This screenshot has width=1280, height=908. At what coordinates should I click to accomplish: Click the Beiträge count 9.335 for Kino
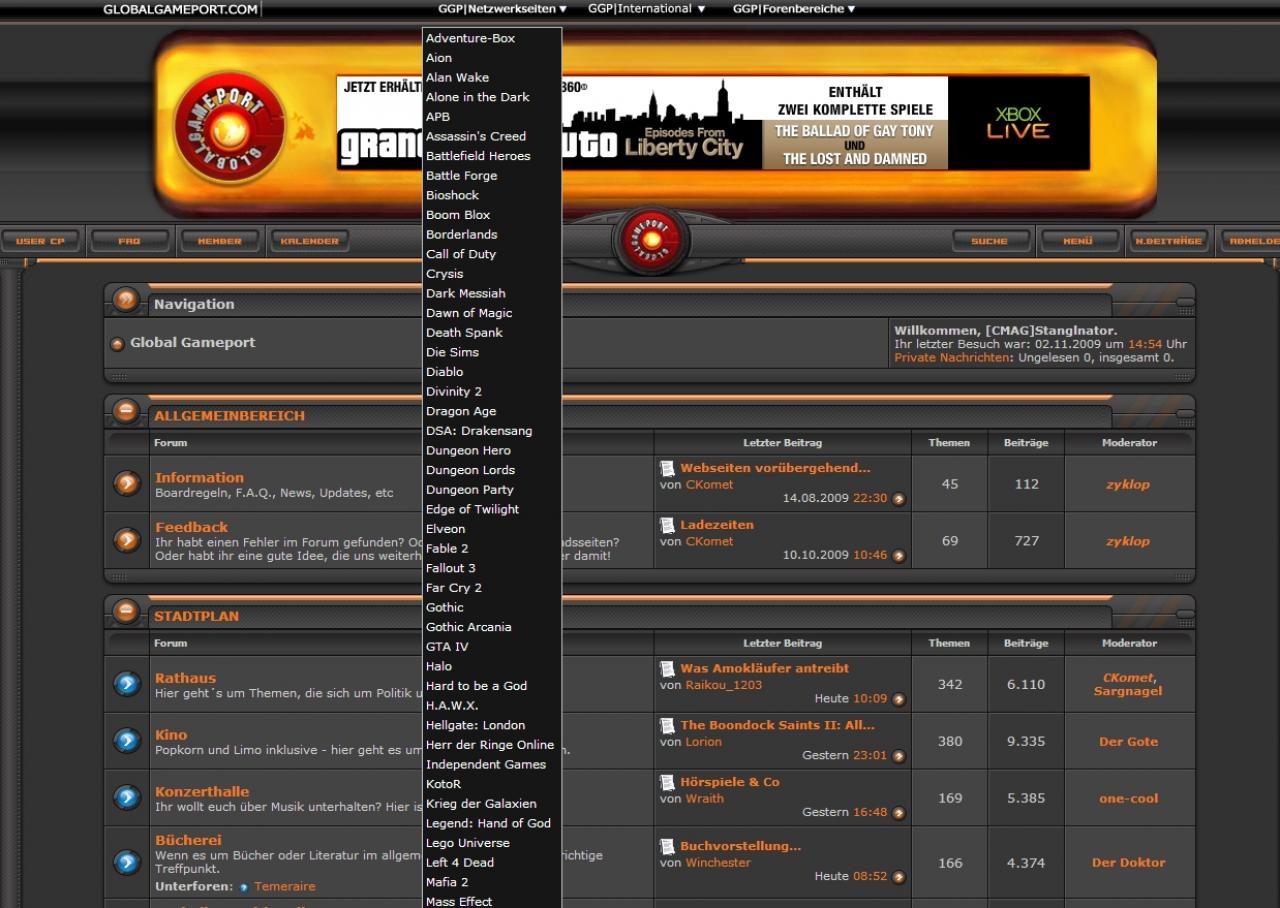[1026, 741]
